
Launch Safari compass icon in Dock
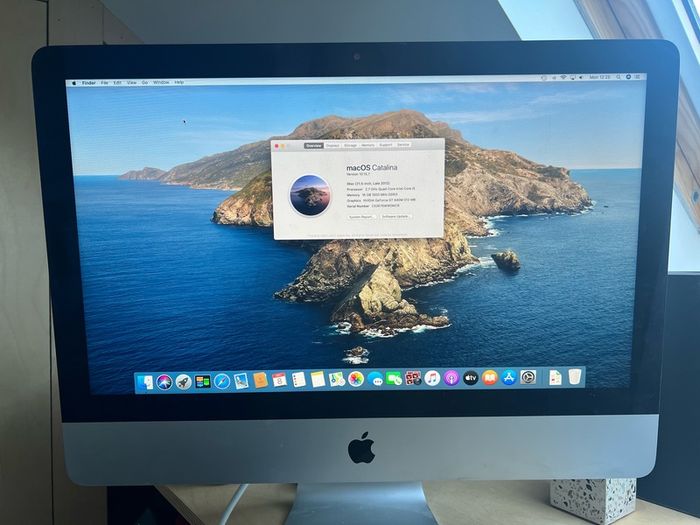[x=222, y=381]
